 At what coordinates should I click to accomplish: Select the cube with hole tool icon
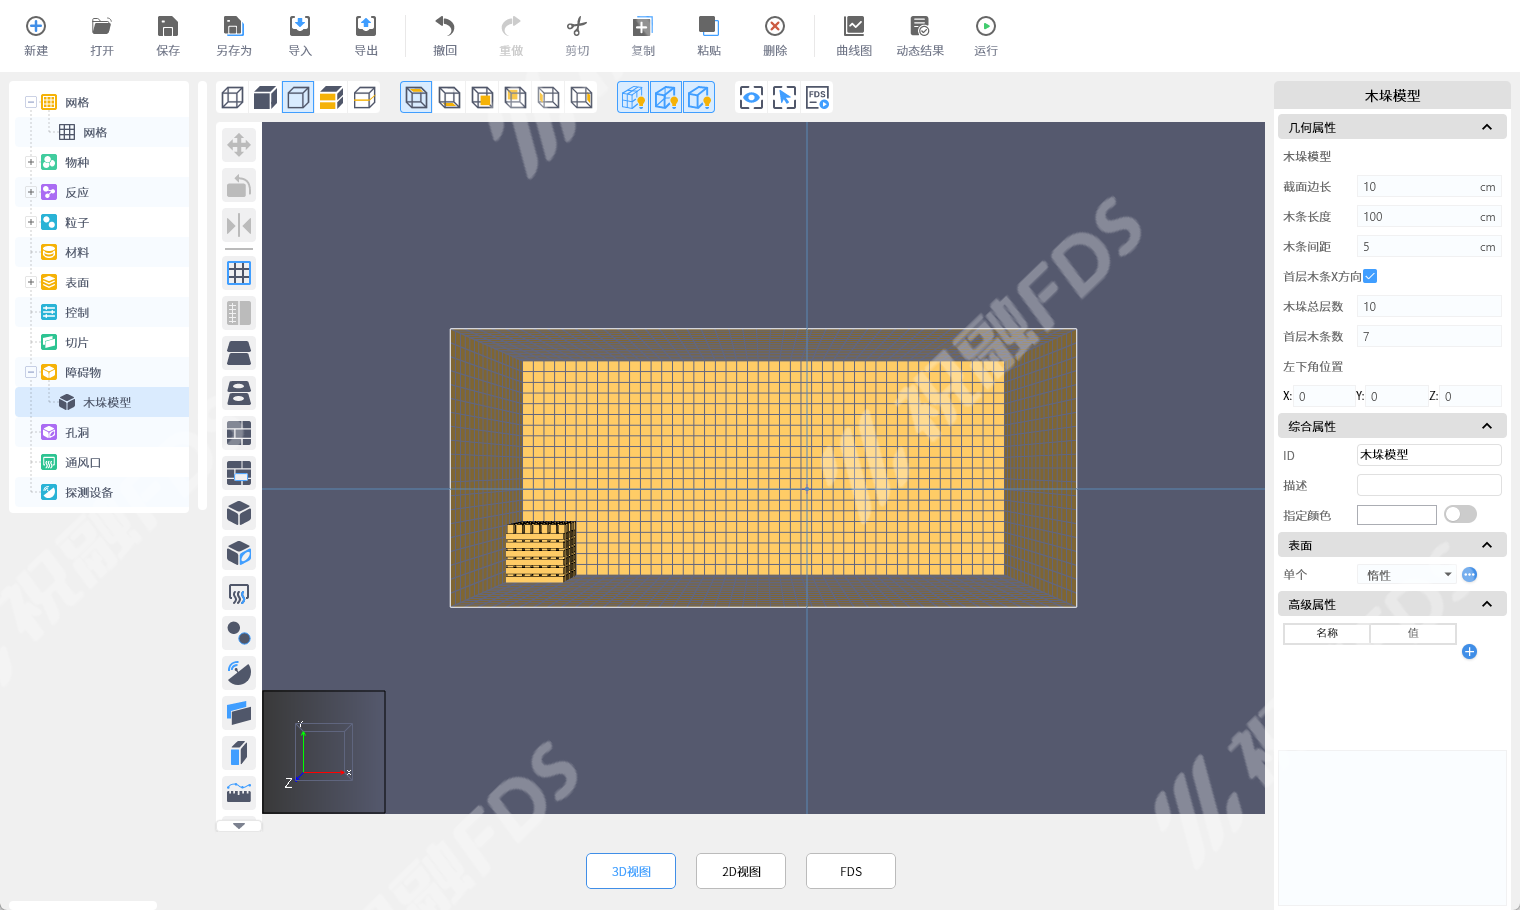pos(239,553)
